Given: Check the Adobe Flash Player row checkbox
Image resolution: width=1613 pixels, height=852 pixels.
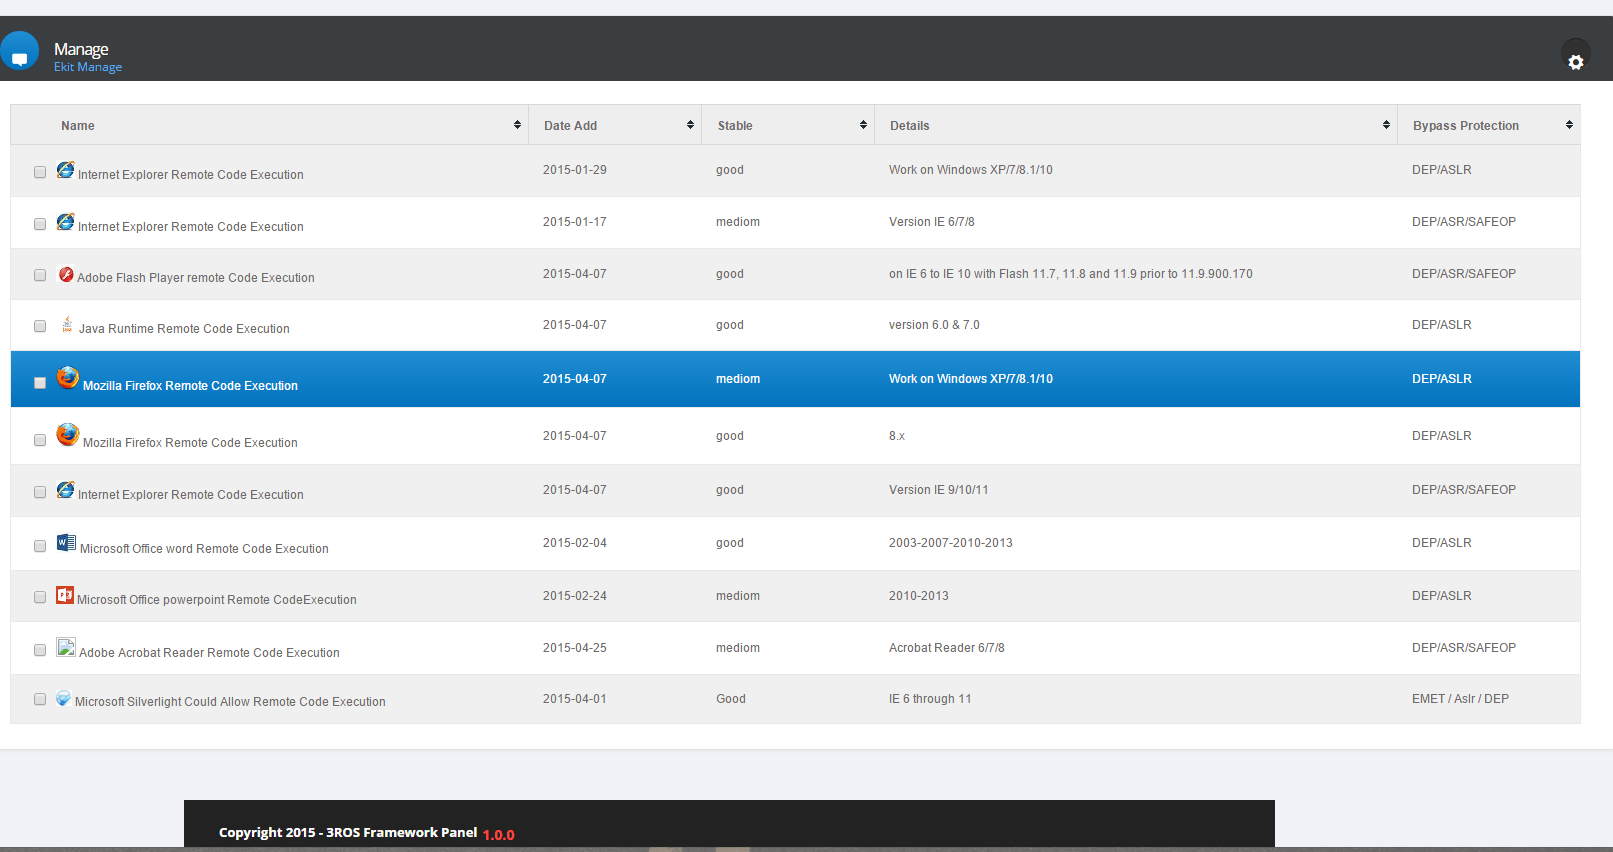Looking at the screenshot, I should point(40,275).
